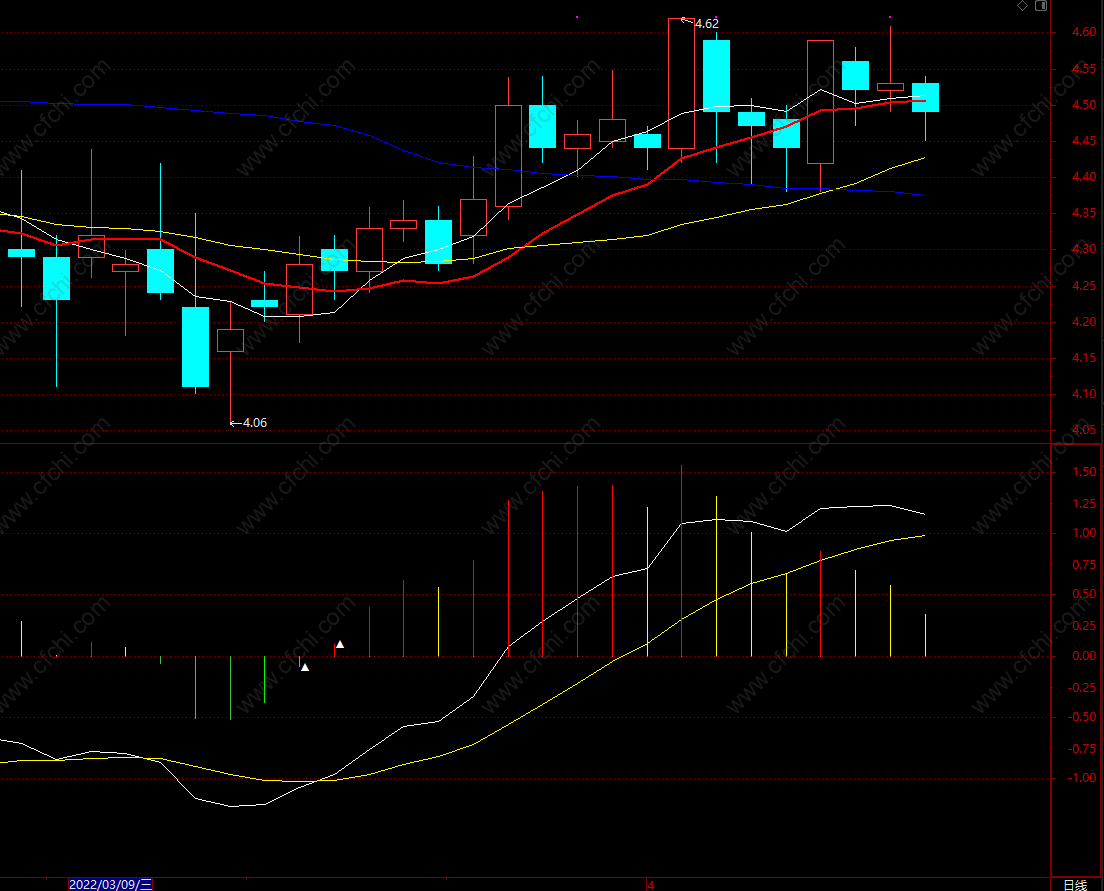Click the 4.40 value on price axis
This screenshot has width=1104, height=891.
1084,177
